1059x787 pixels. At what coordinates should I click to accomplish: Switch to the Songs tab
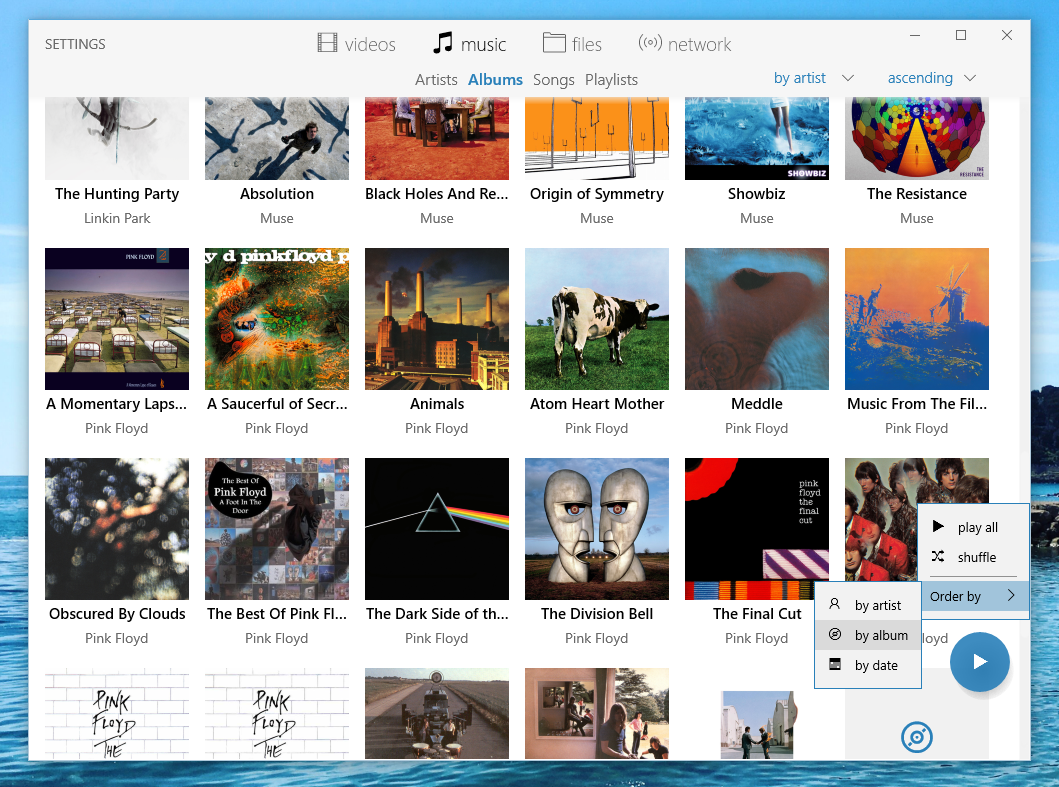coord(553,80)
